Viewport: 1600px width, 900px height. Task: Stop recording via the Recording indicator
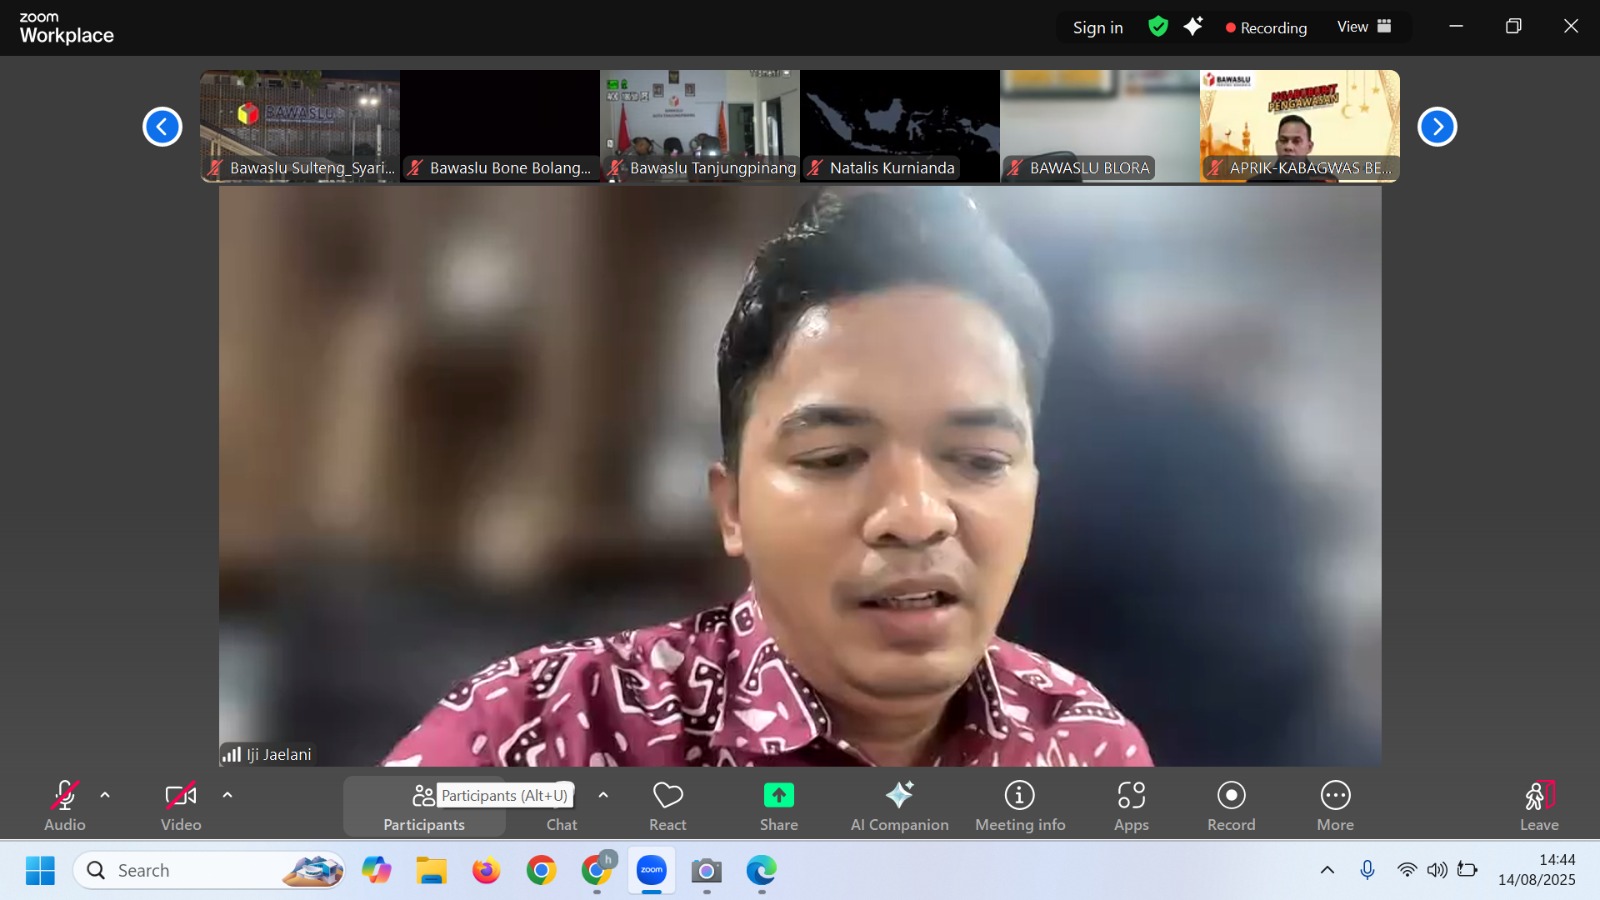[1265, 27]
